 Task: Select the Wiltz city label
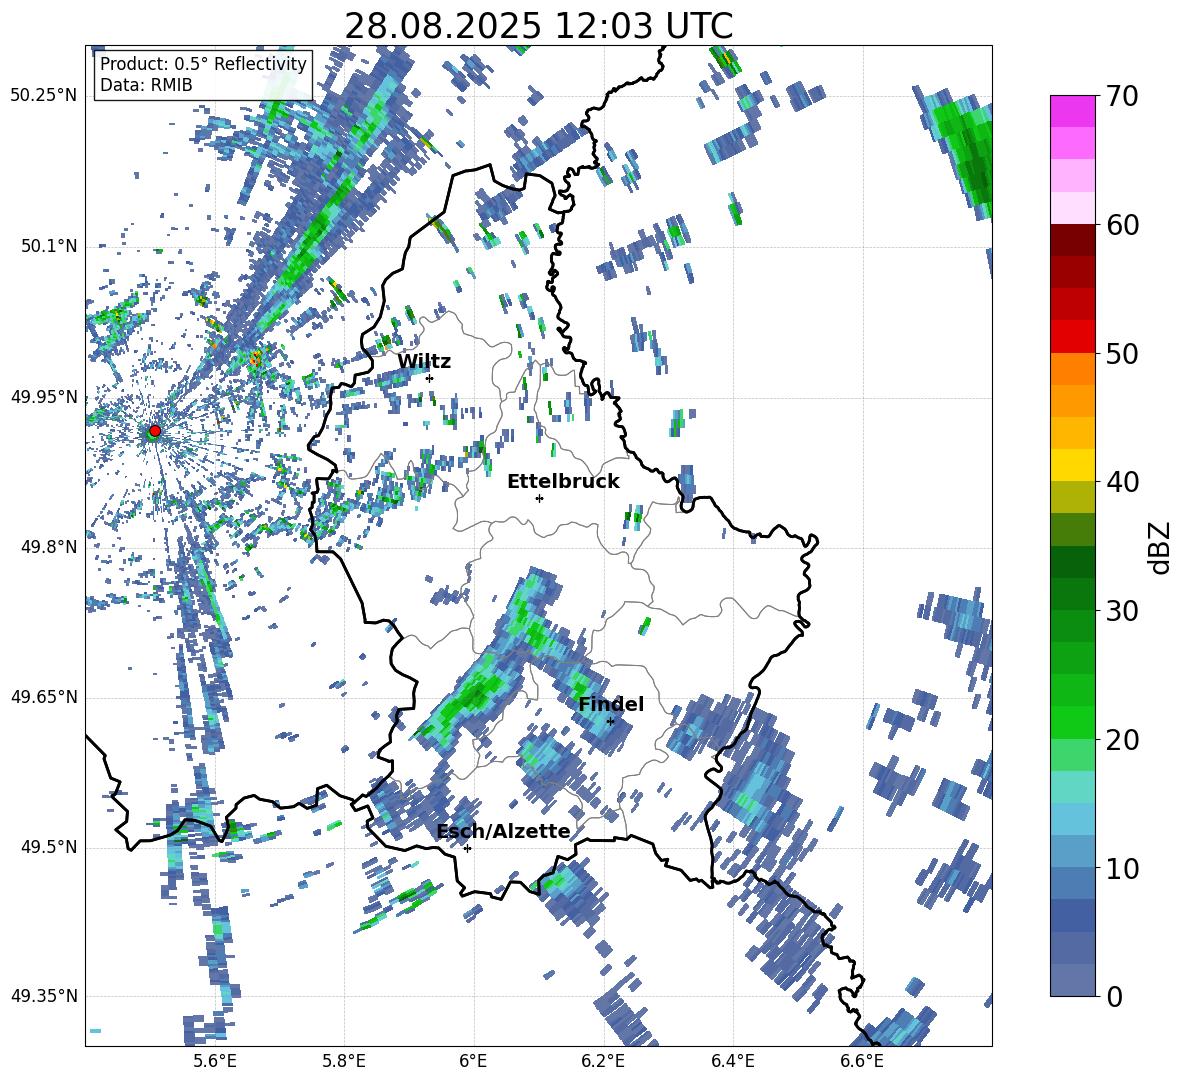[424, 362]
